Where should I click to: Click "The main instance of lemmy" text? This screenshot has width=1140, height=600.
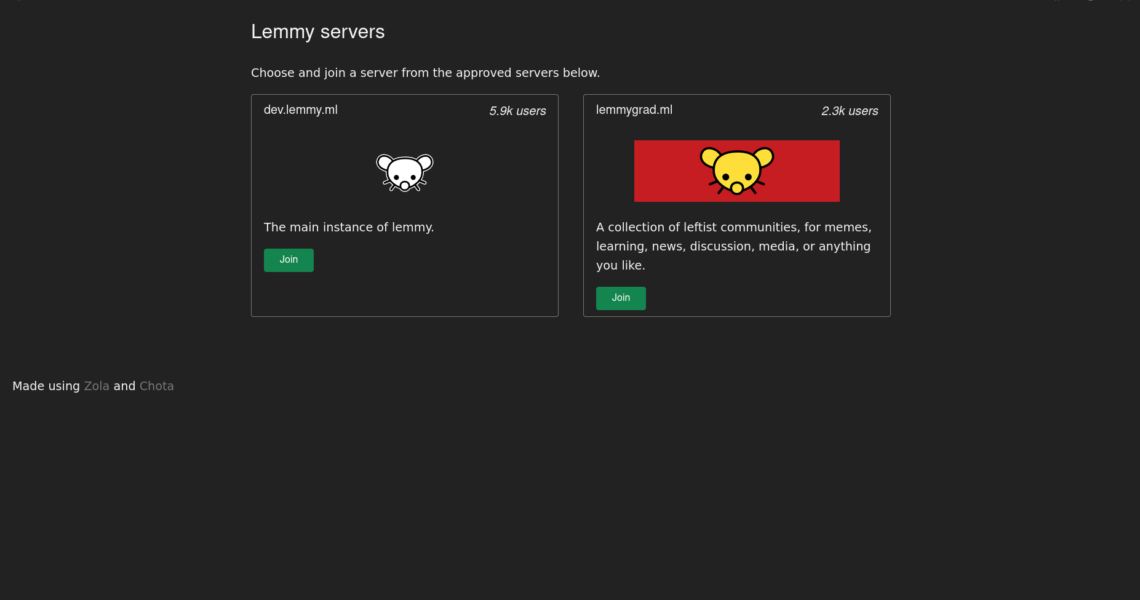pos(348,227)
